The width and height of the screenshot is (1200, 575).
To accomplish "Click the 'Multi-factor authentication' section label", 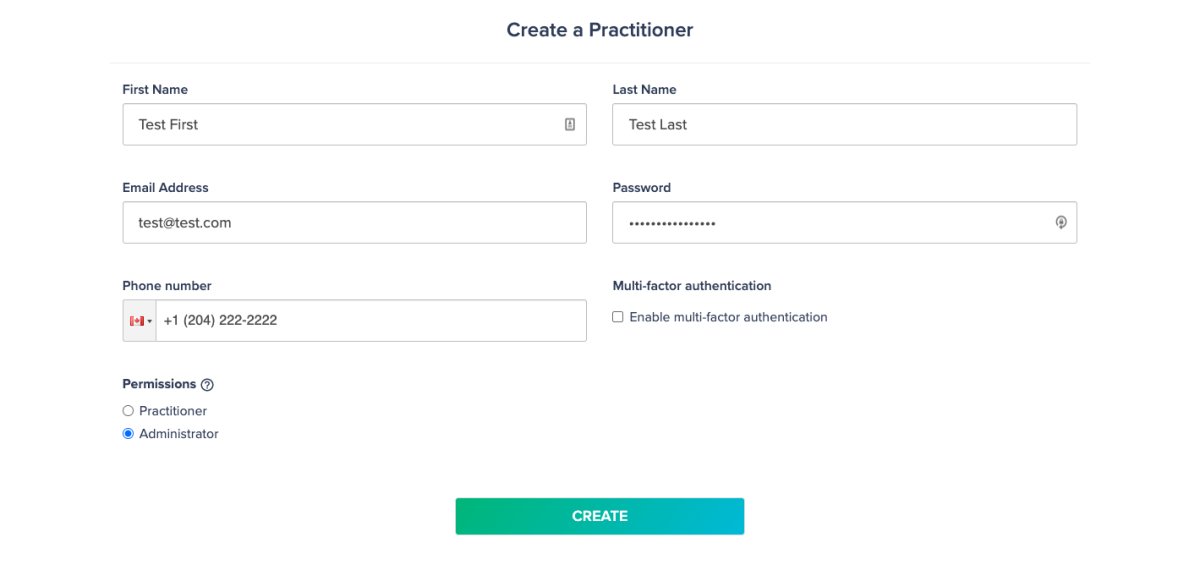I will [x=692, y=286].
